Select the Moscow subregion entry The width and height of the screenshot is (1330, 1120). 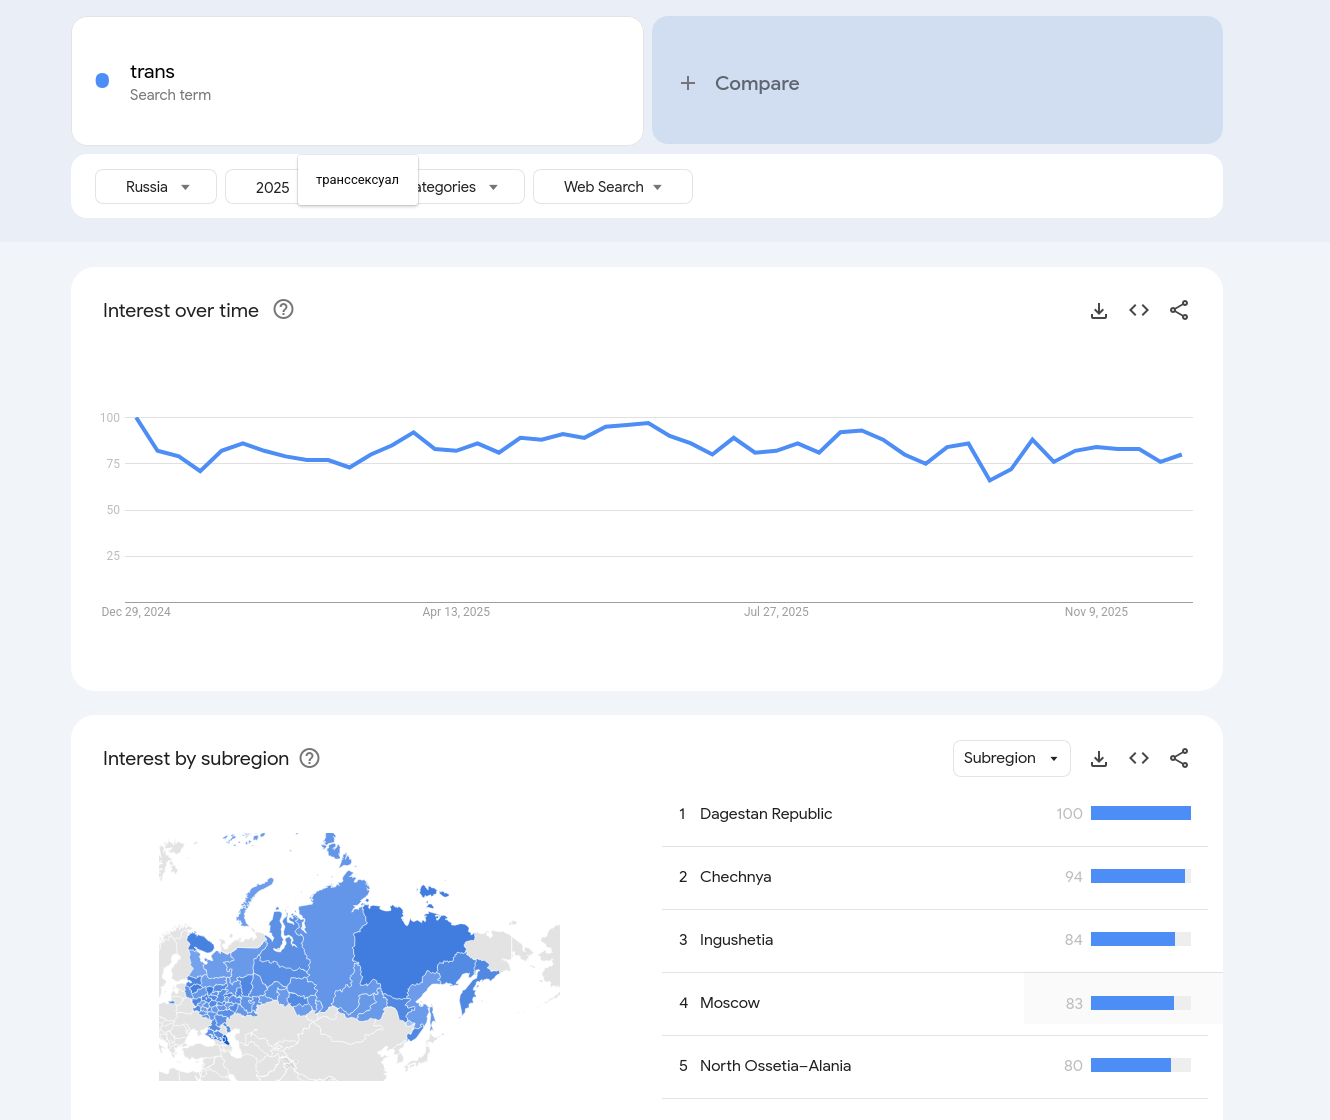[730, 1003]
